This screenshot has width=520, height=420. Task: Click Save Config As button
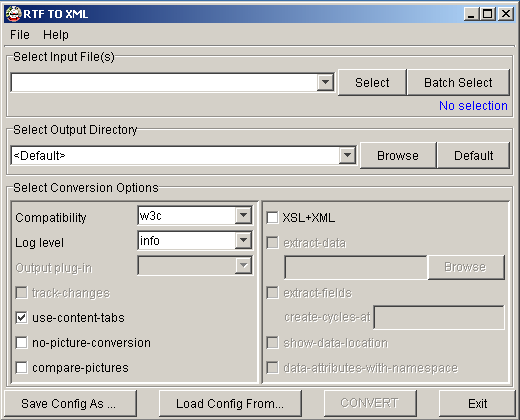click(x=70, y=404)
